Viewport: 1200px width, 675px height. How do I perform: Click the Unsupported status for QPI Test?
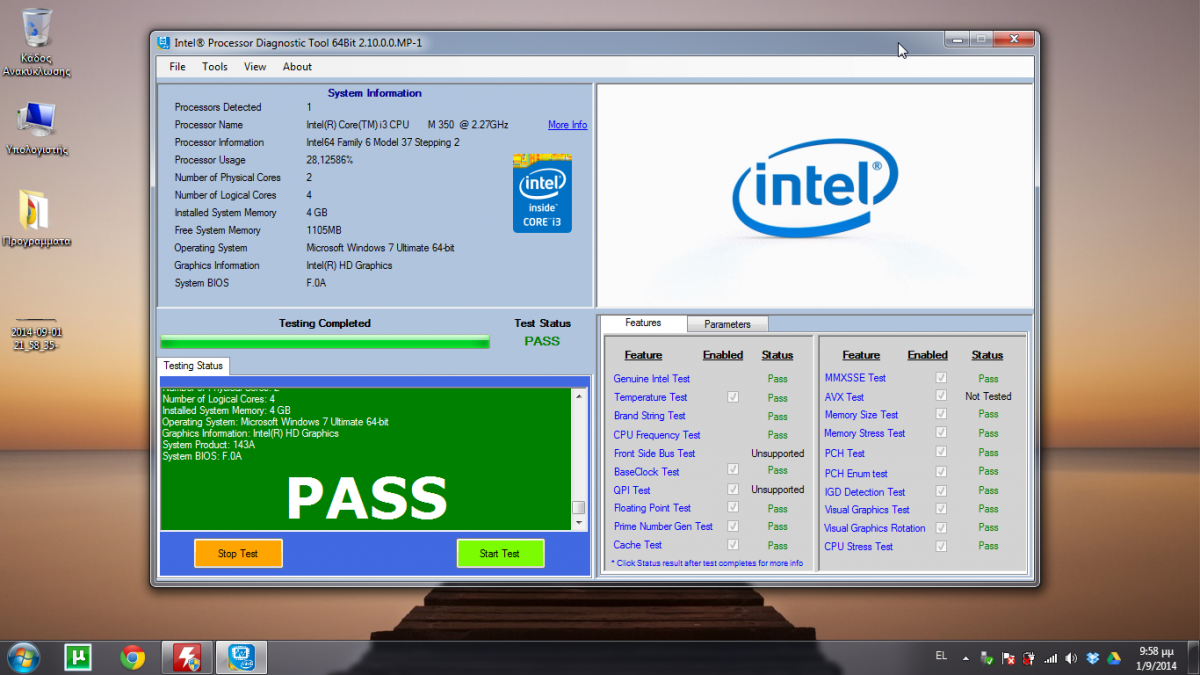[777, 490]
